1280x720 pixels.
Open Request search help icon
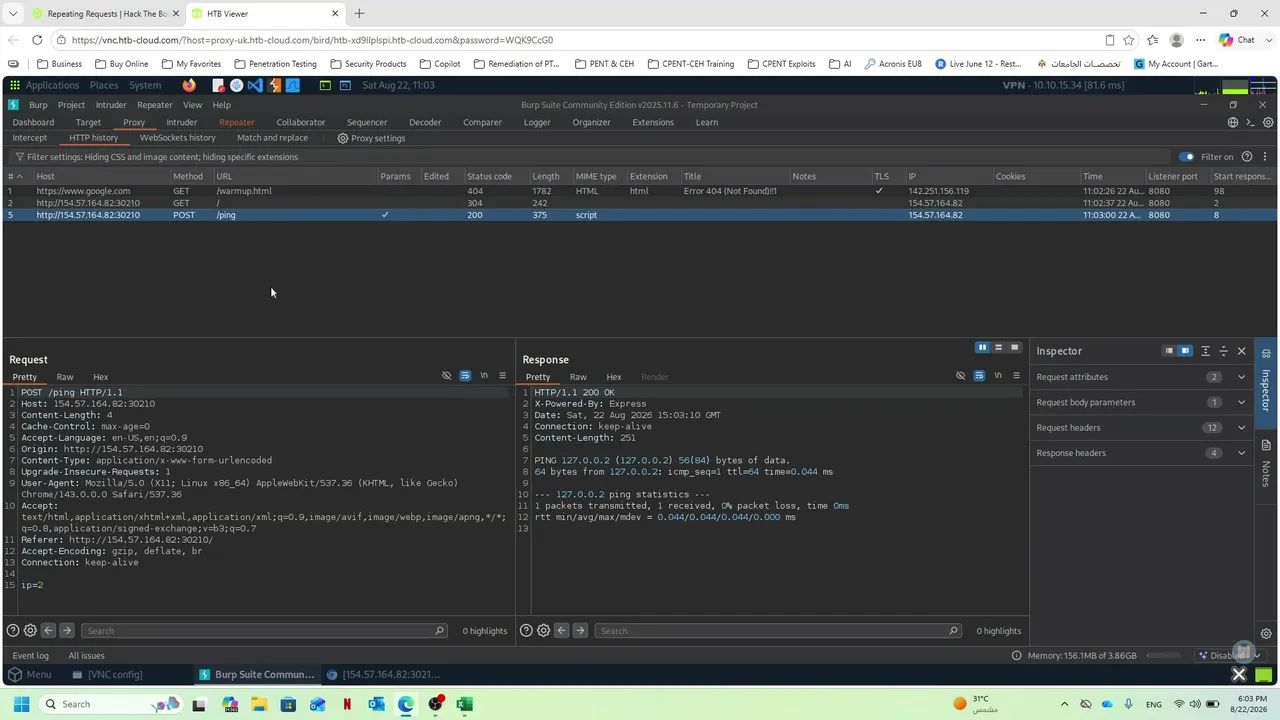pos(13,631)
